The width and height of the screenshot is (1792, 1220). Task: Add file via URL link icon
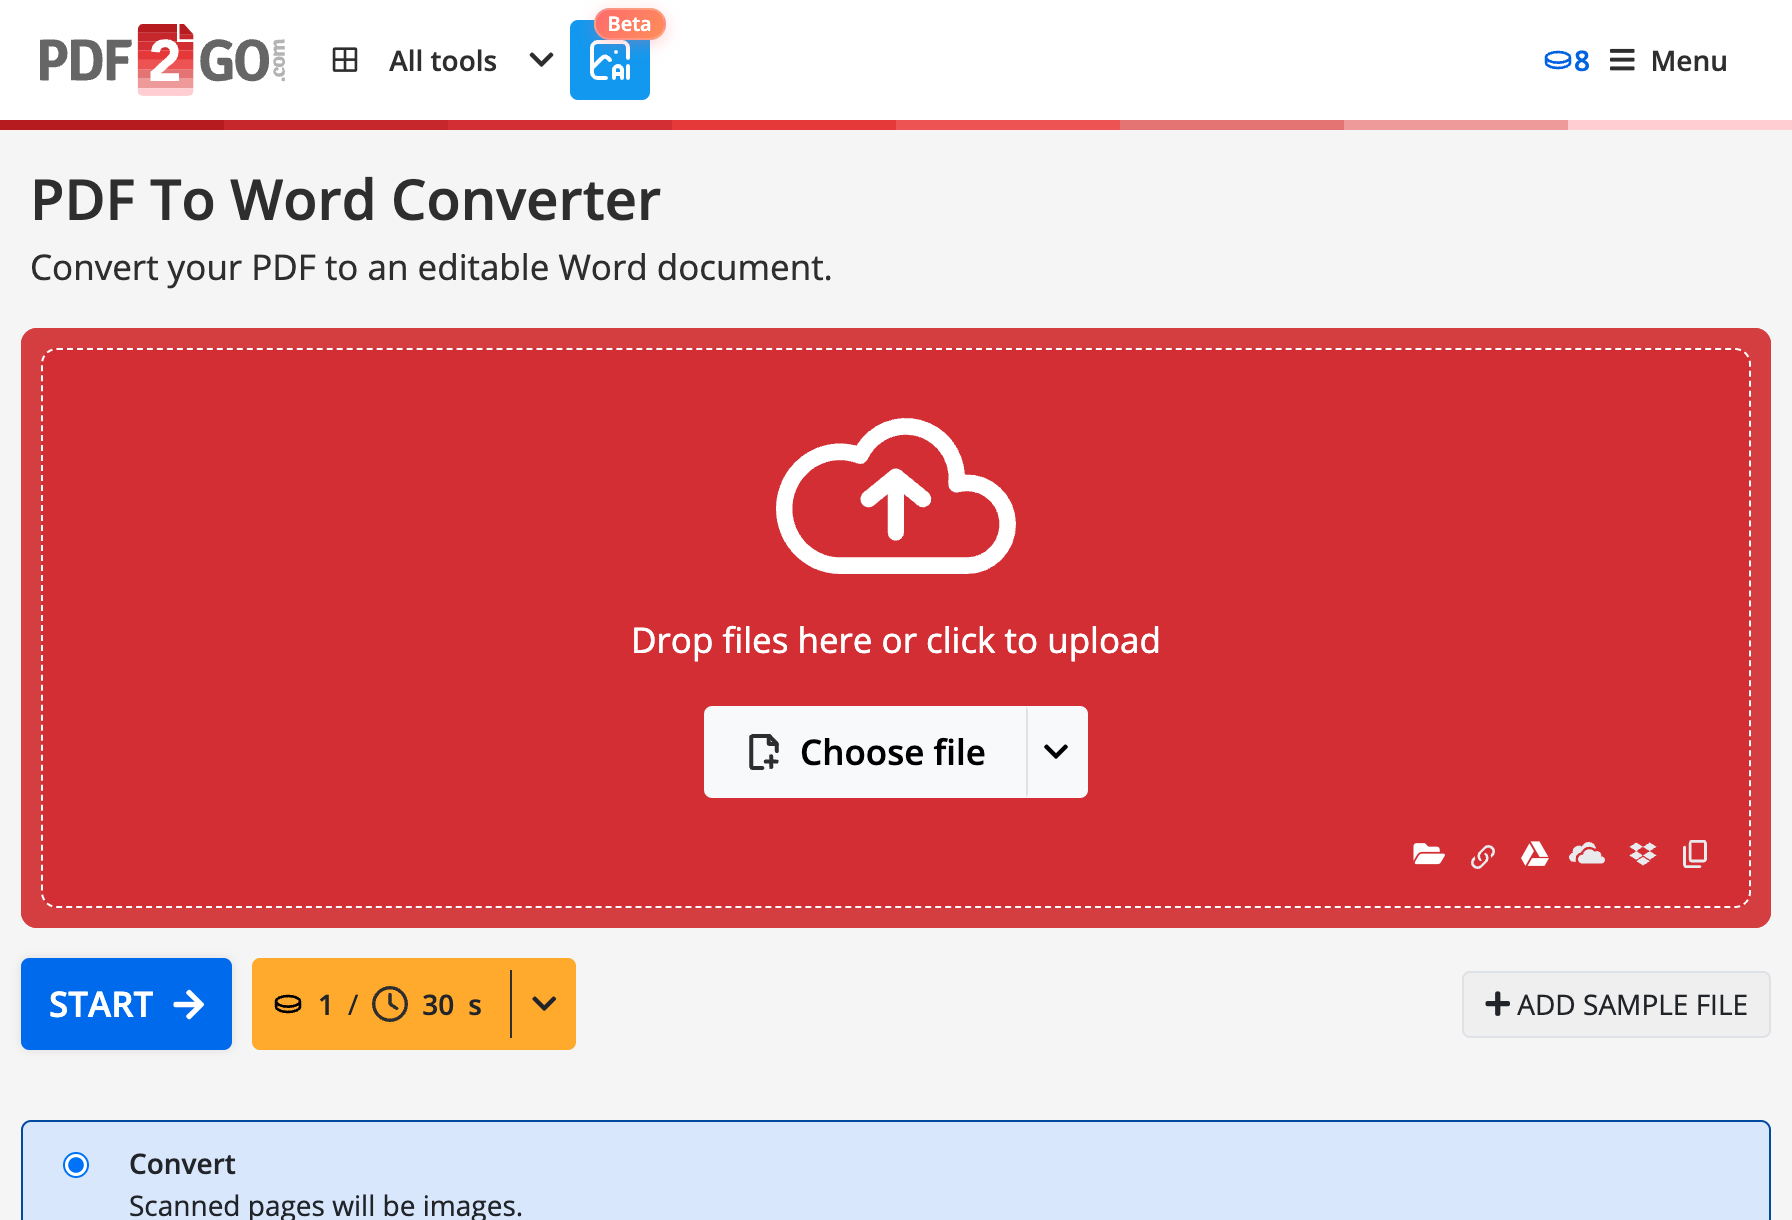pyautogui.click(x=1482, y=856)
